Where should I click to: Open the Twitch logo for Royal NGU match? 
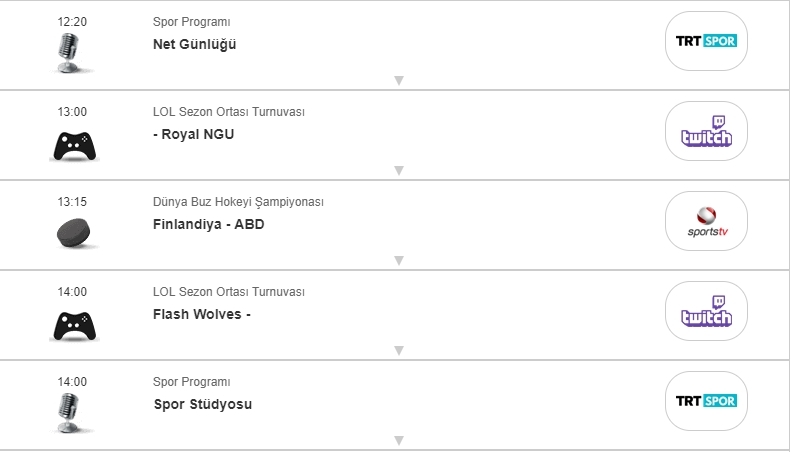706,131
